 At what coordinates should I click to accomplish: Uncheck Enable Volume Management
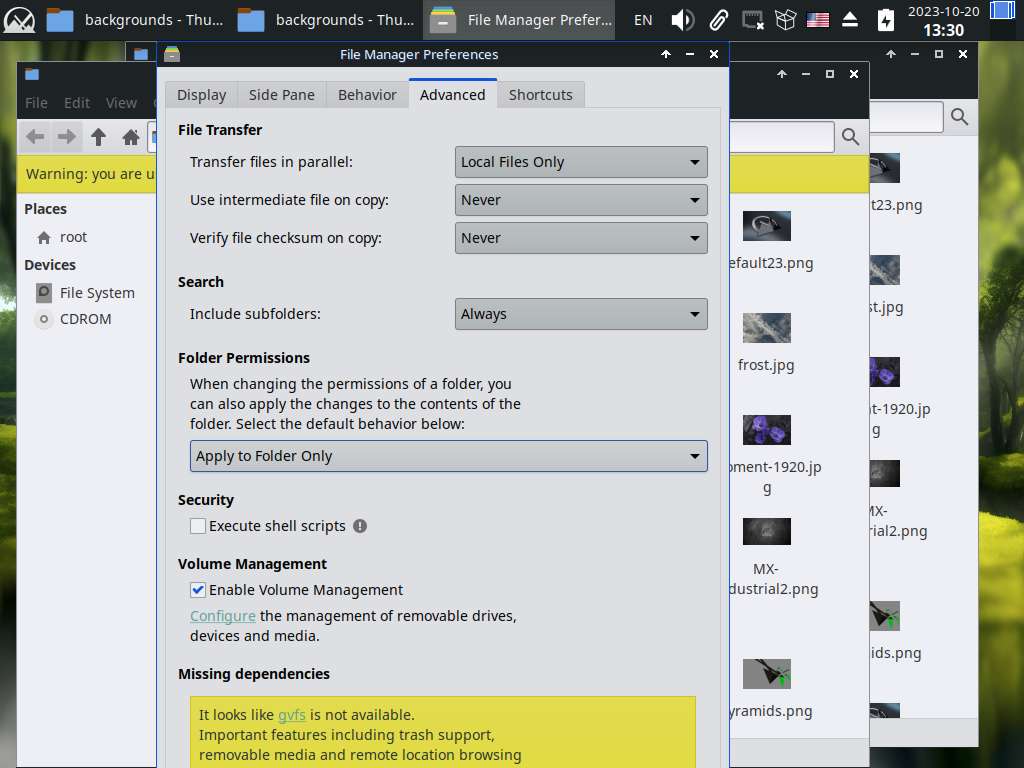pyautogui.click(x=198, y=590)
